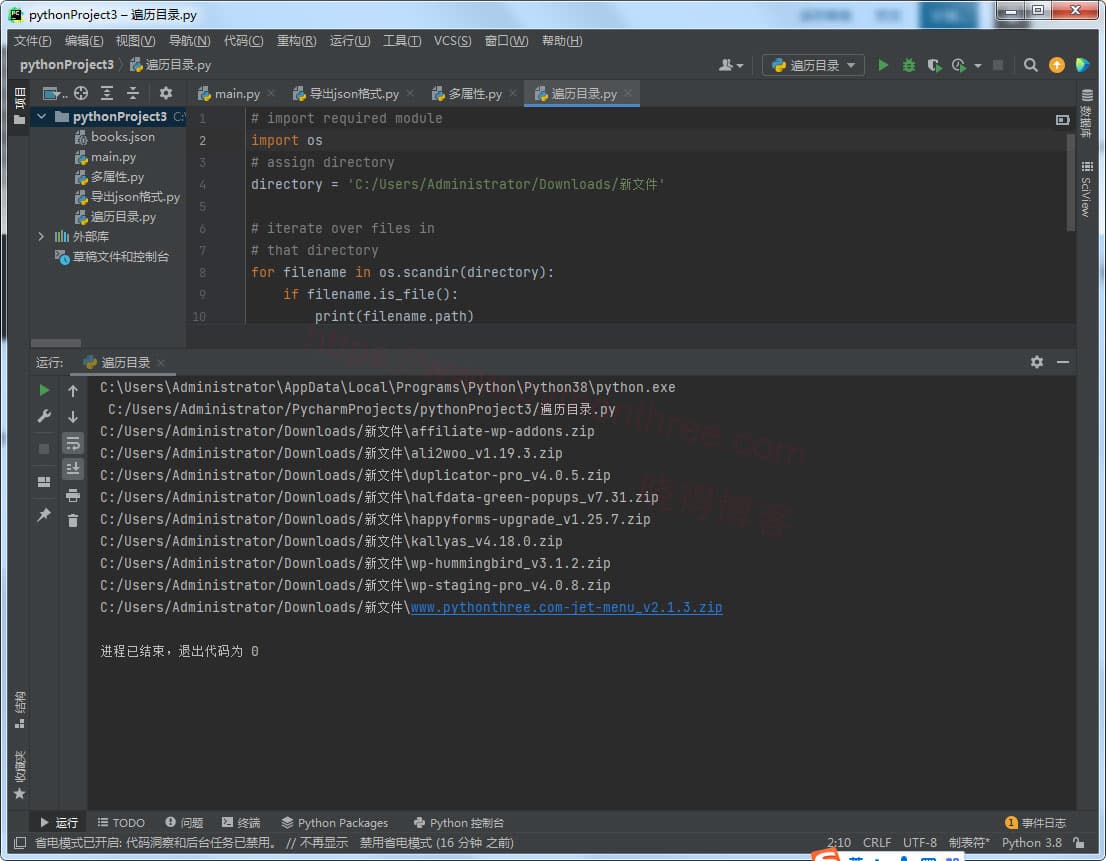The image size is (1106, 861).
Task: Open 草稿文件和控制台 node
Action: click(x=112, y=257)
